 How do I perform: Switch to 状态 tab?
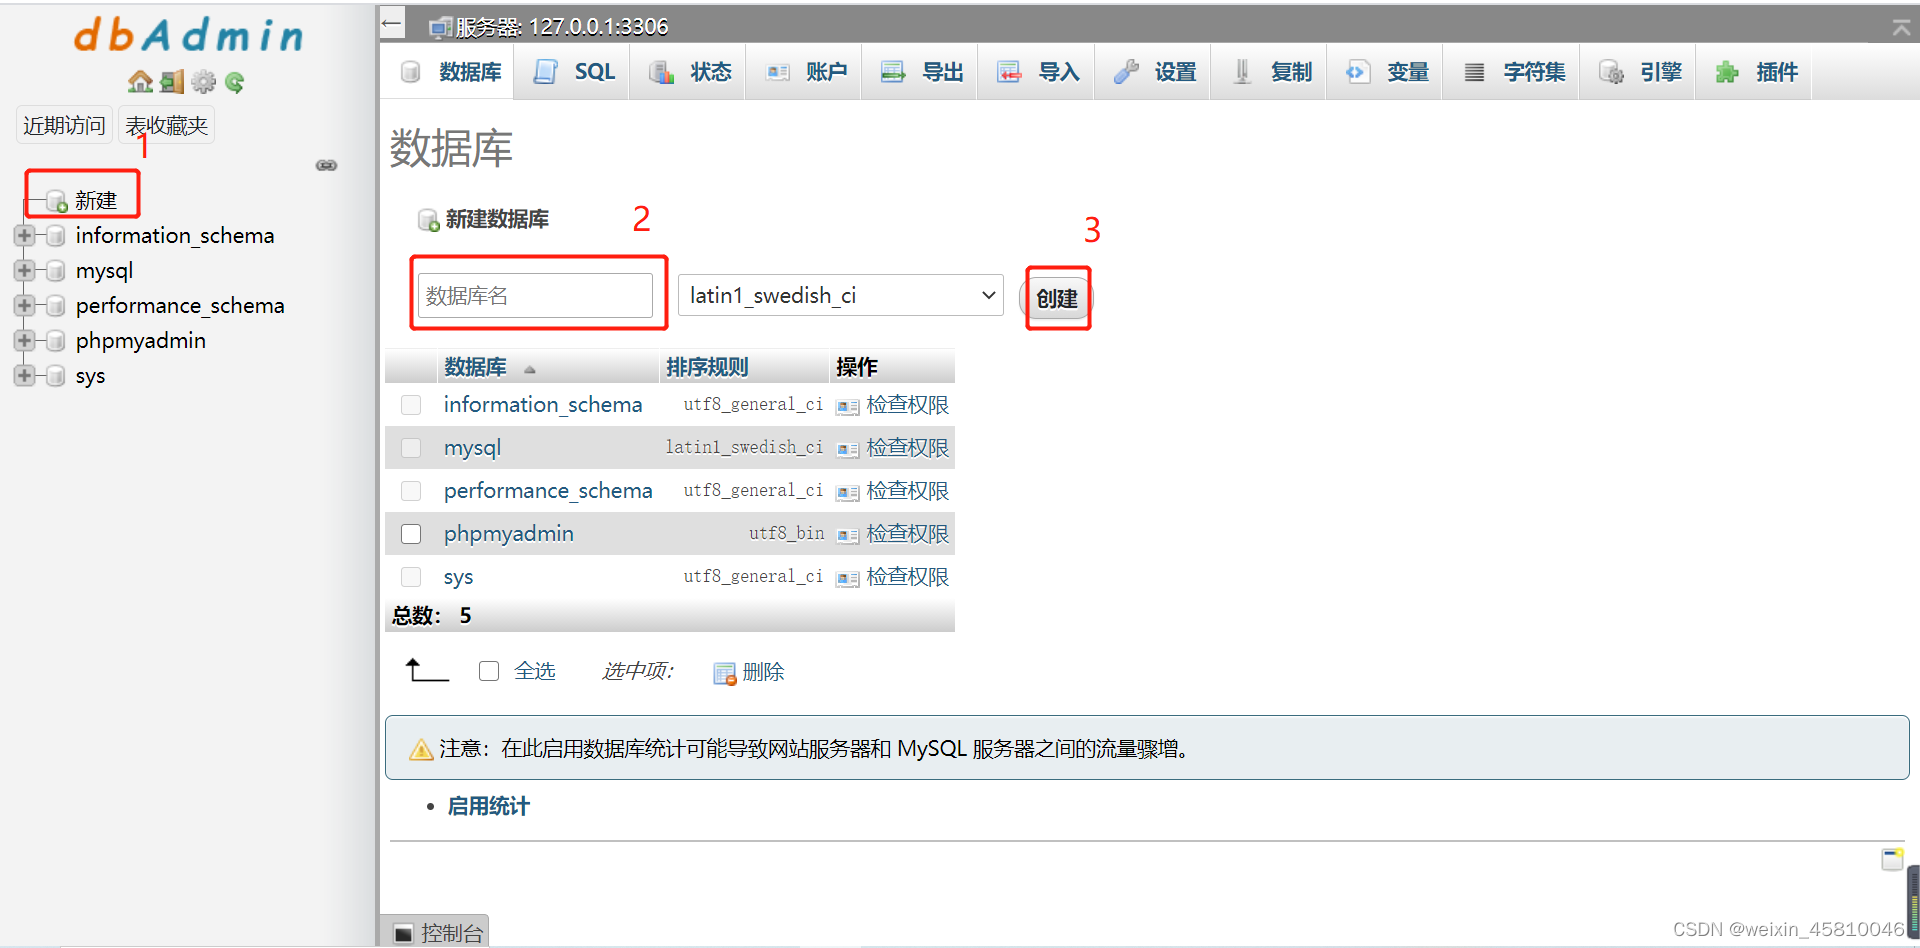click(x=688, y=72)
